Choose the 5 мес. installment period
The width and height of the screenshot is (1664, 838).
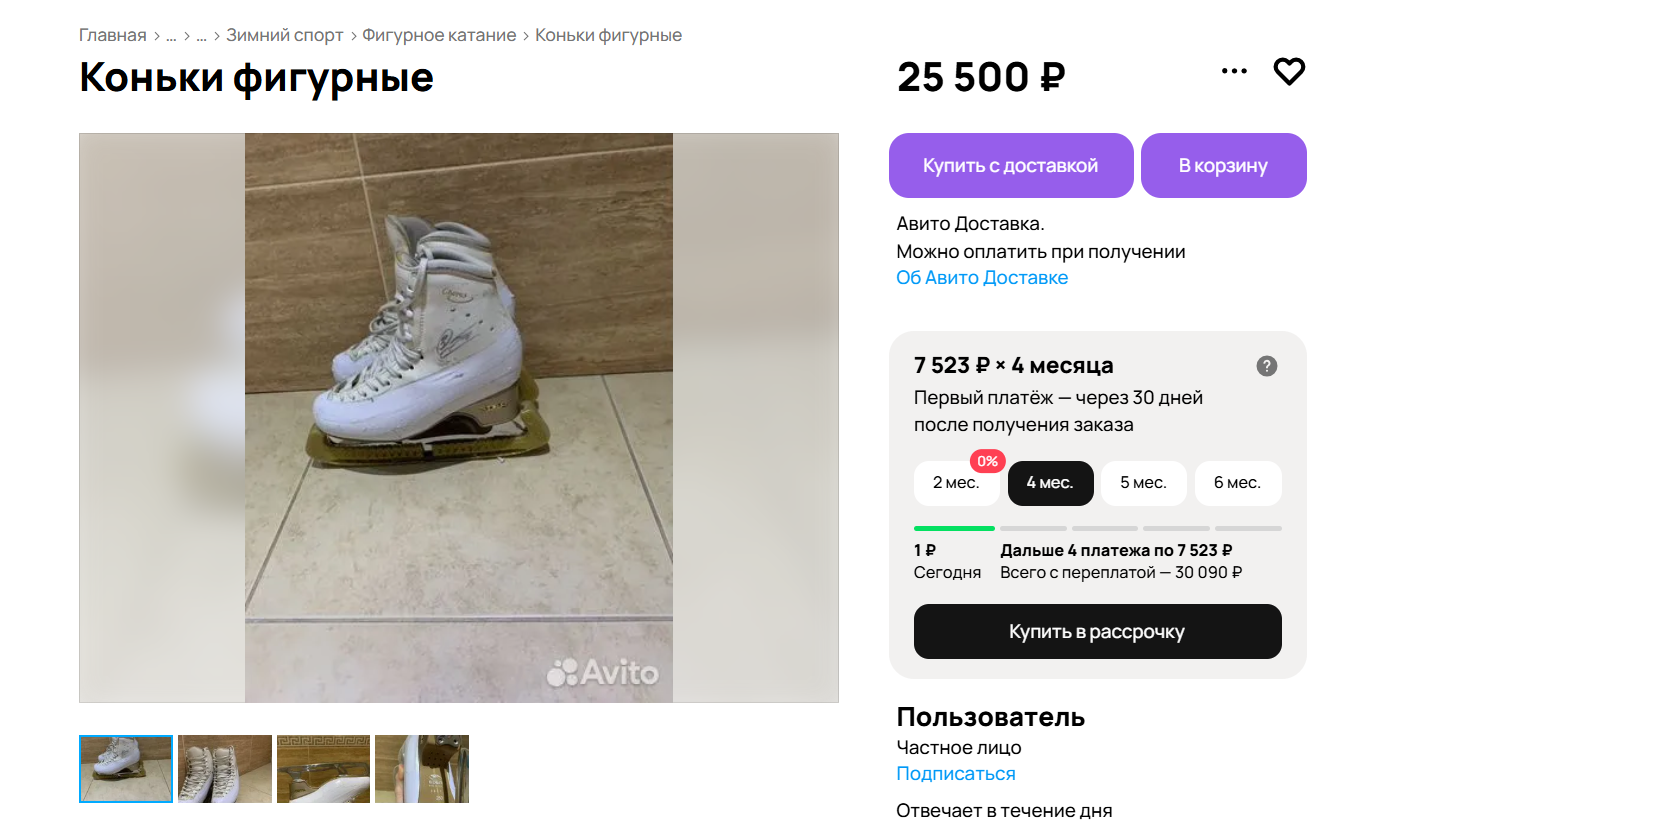[x=1143, y=483]
